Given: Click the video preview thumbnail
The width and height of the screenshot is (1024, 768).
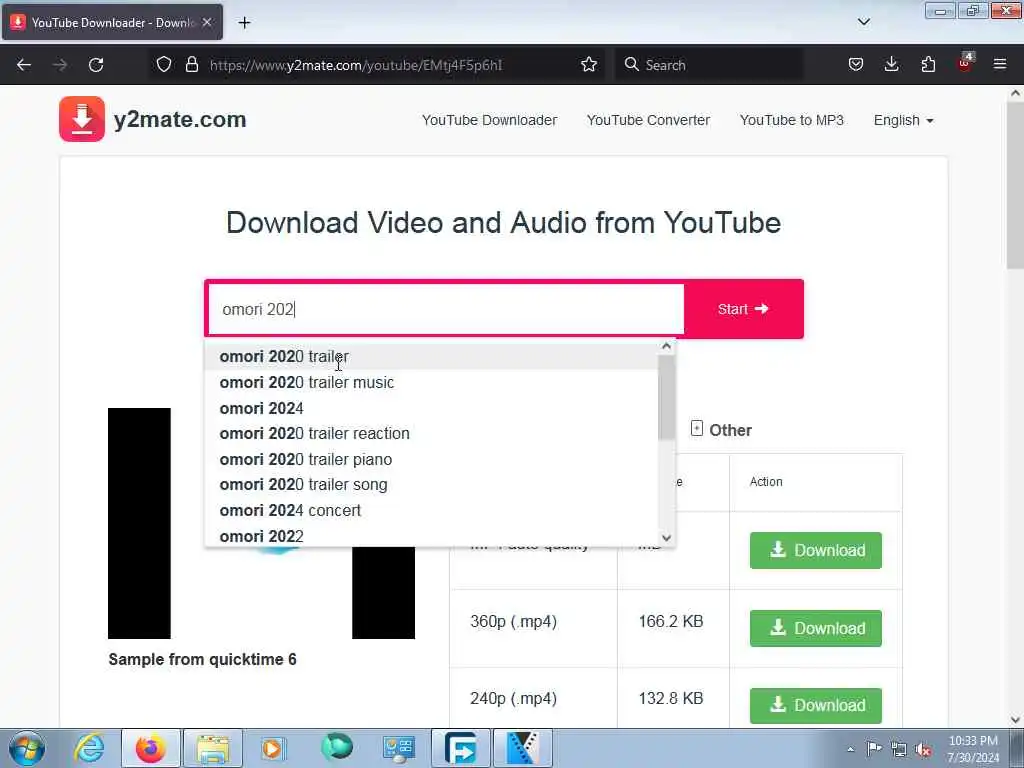Looking at the screenshot, I should pos(261,523).
